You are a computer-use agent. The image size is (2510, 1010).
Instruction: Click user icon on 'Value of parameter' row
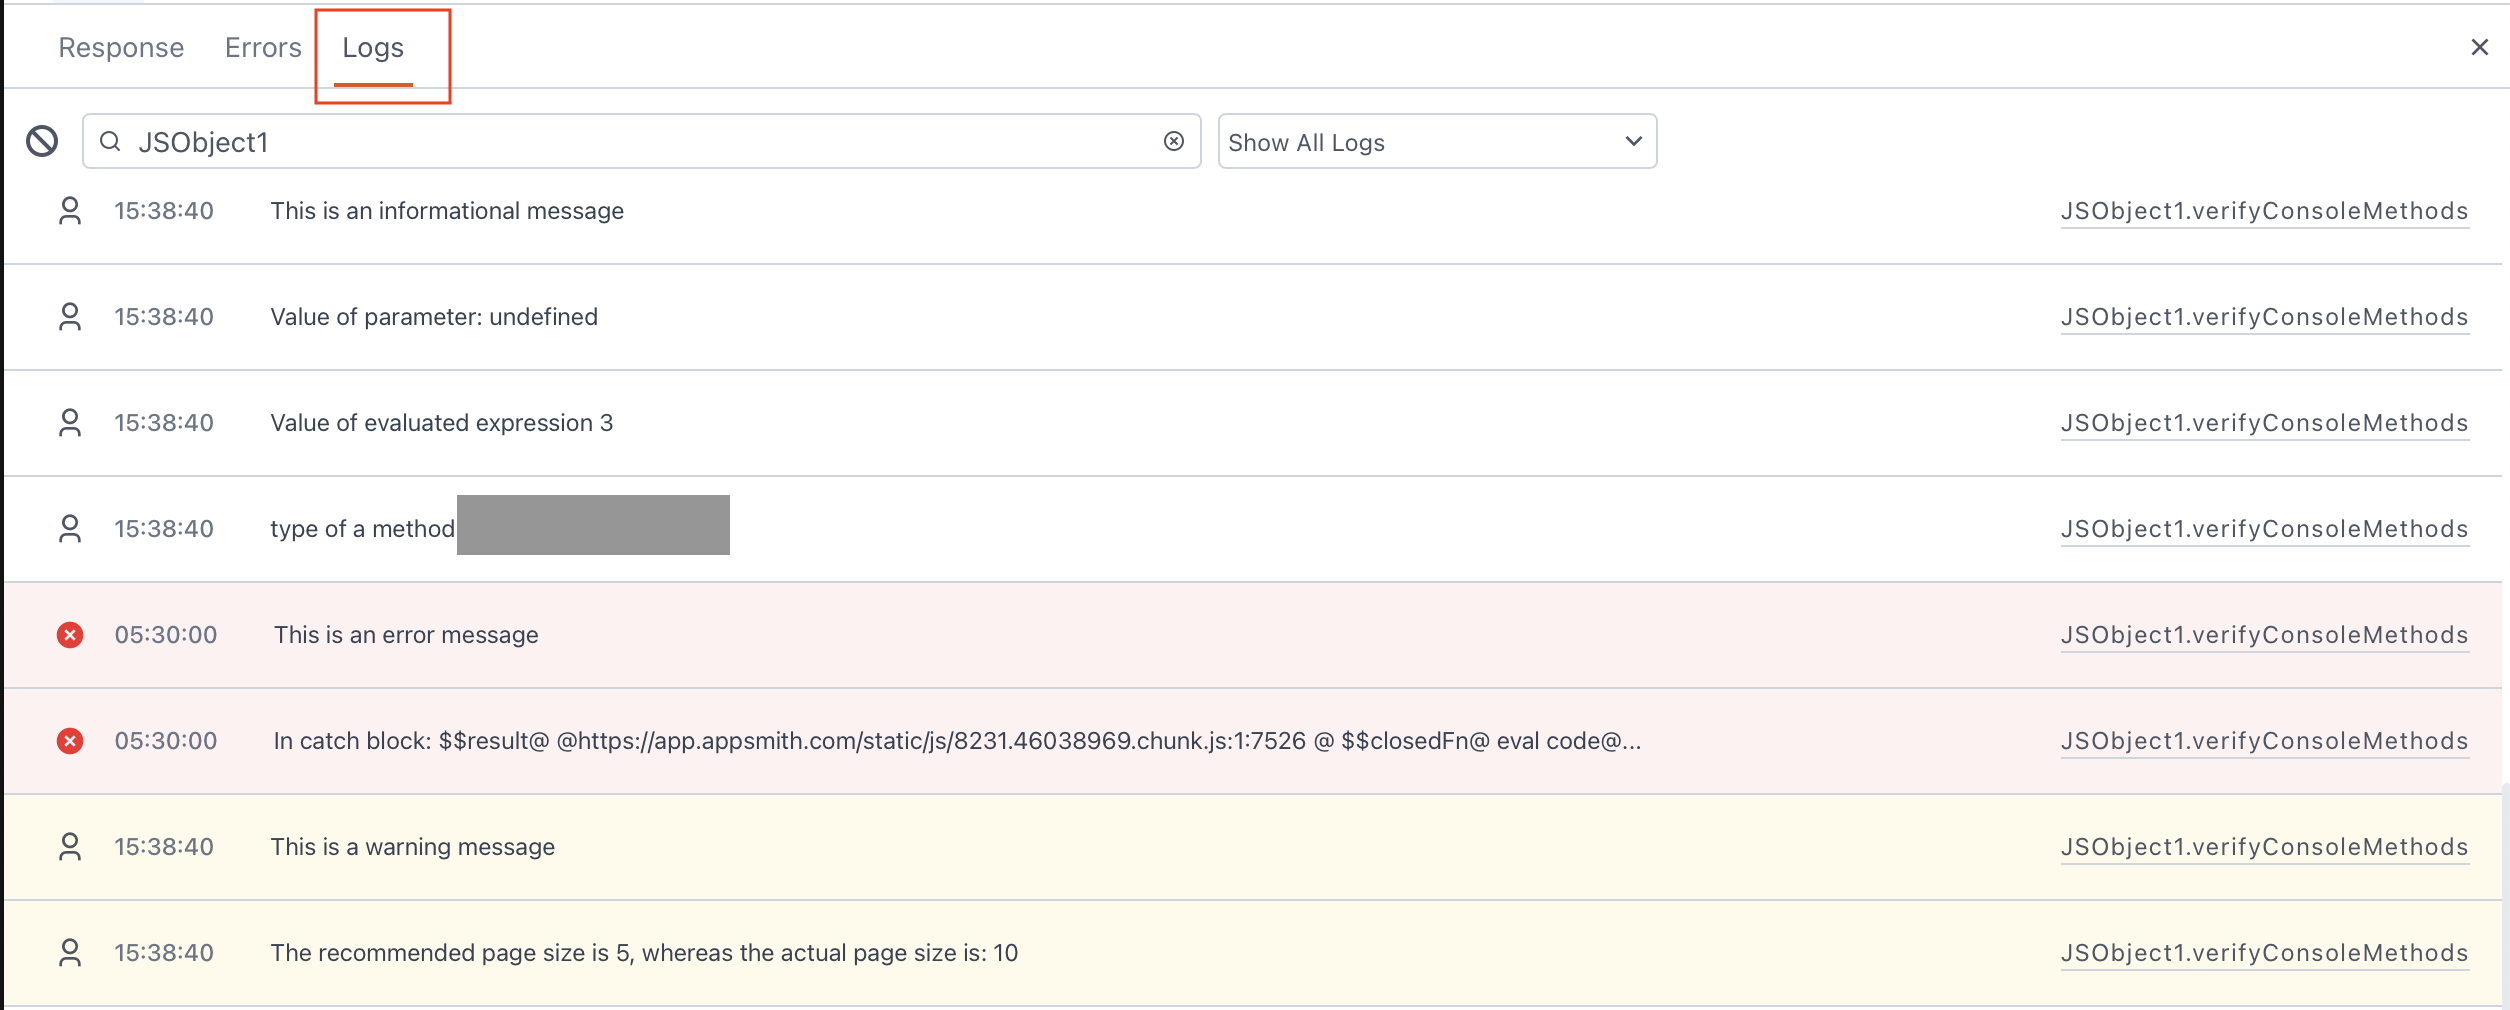[70, 317]
